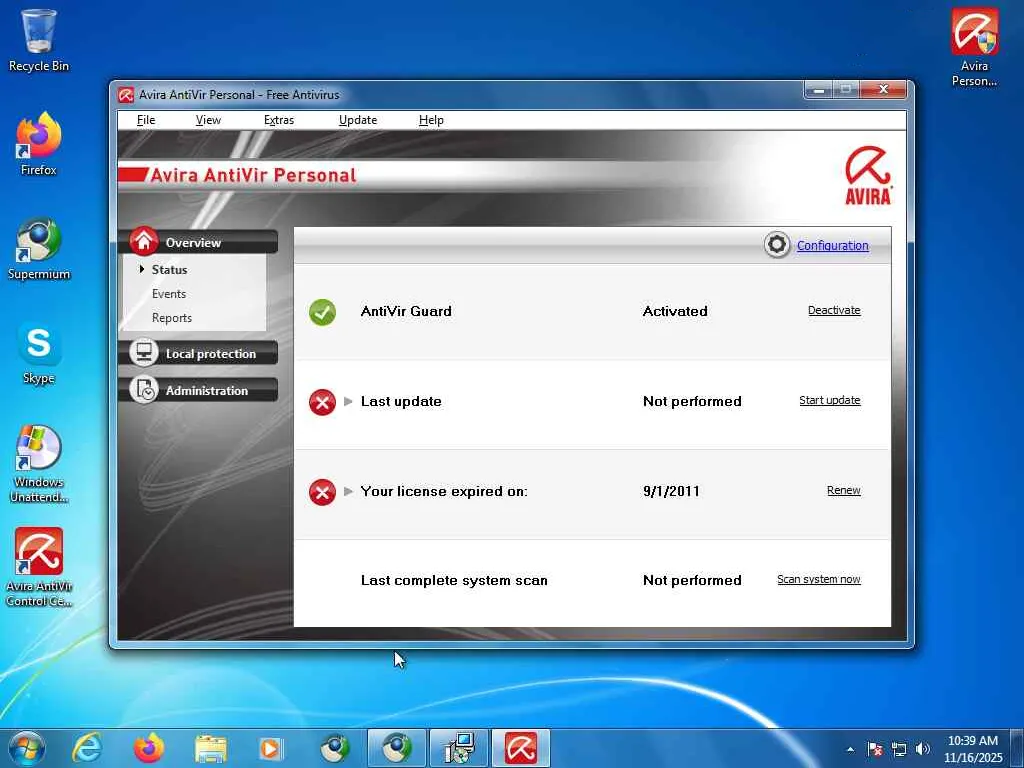Click the Action Center flag tray icon

[x=875, y=749]
